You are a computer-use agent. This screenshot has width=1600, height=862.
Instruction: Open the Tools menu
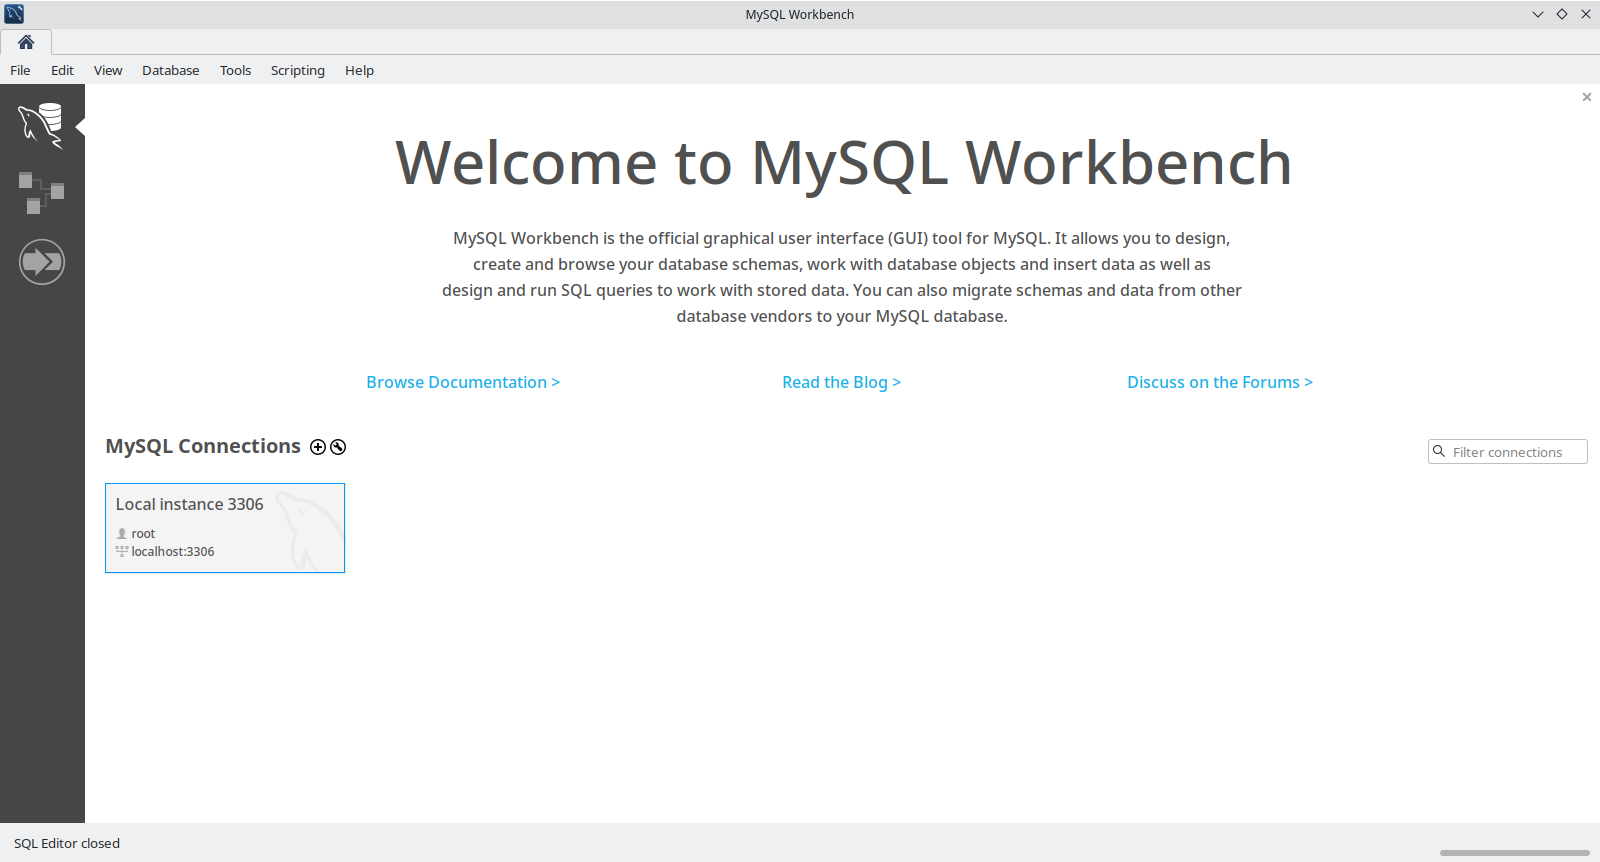(235, 70)
